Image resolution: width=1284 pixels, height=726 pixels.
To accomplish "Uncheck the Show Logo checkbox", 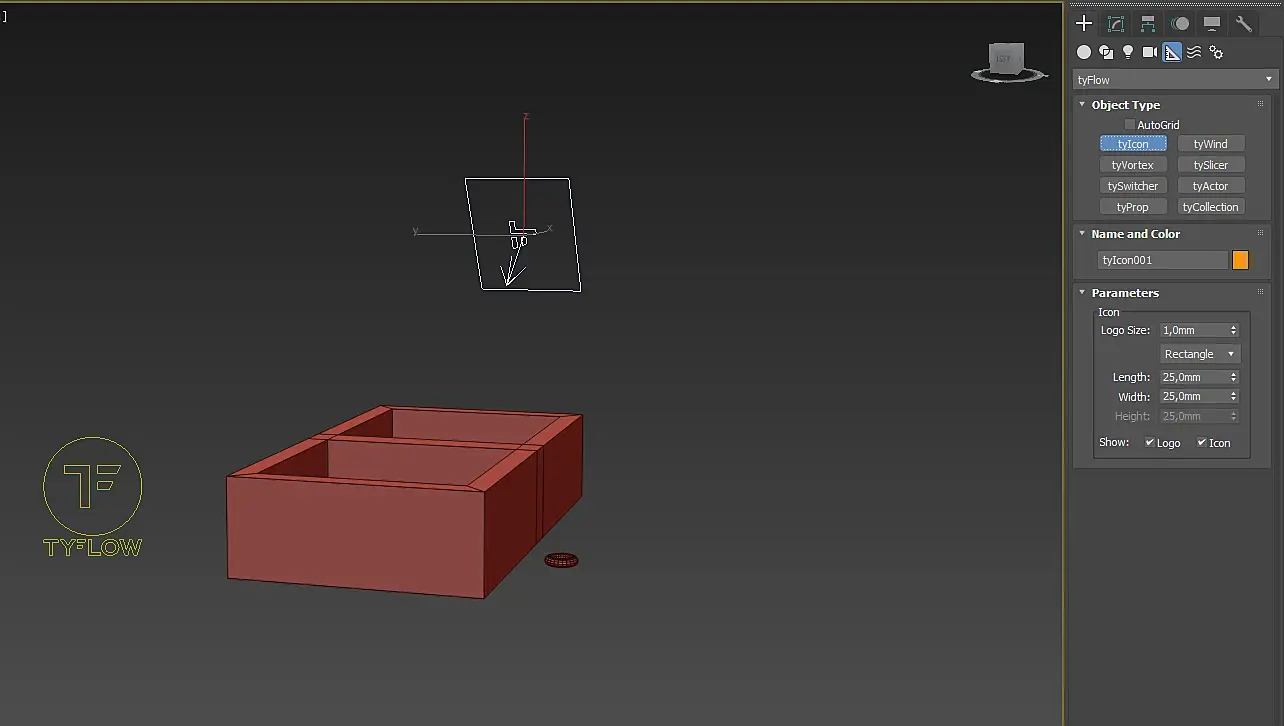I will (1150, 442).
